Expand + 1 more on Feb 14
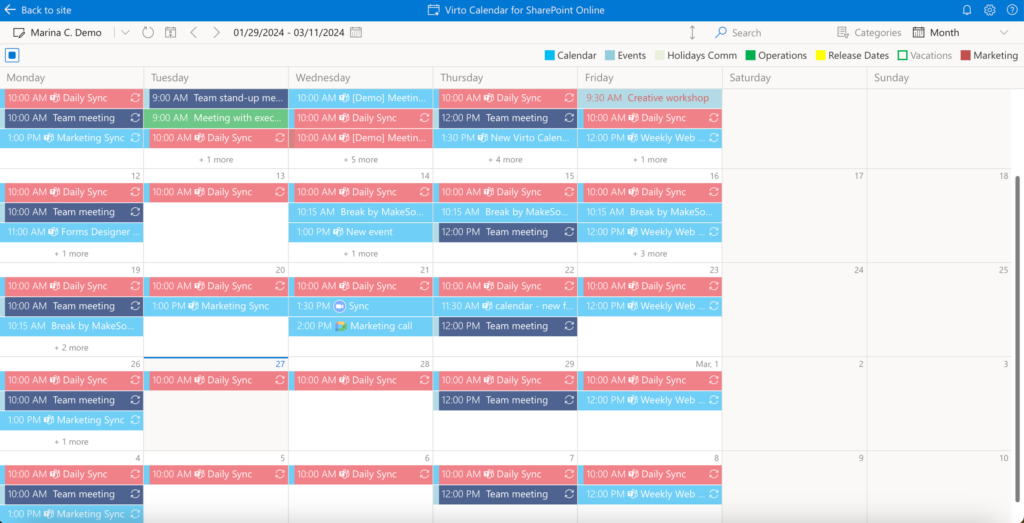The width and height of the screenshot is (1024, 523). (x=360, y=253)
